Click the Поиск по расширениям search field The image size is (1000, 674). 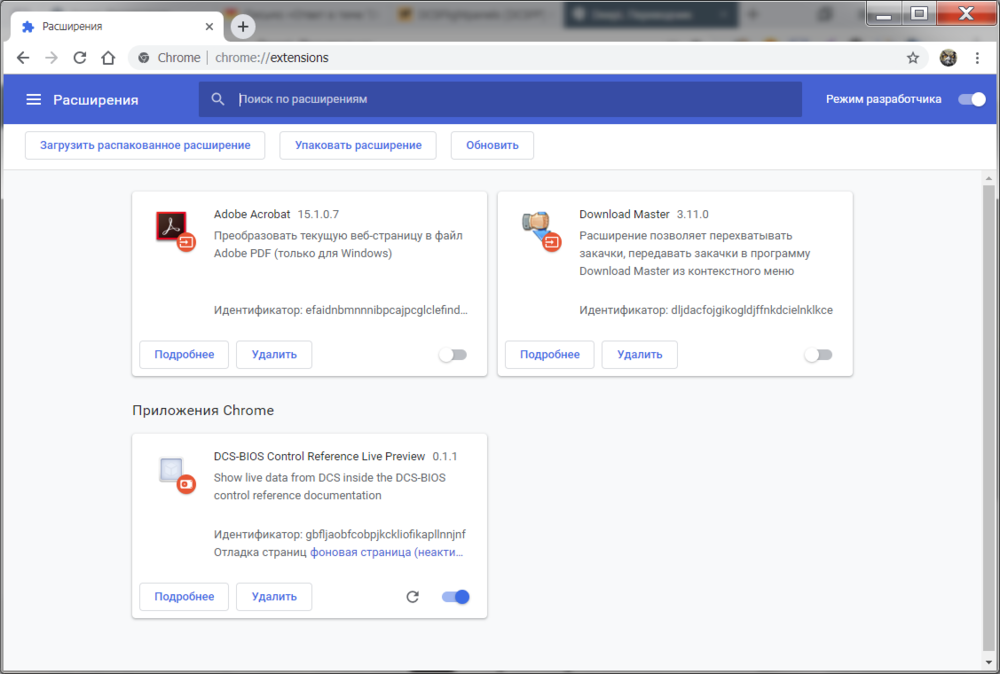(500, 99)
